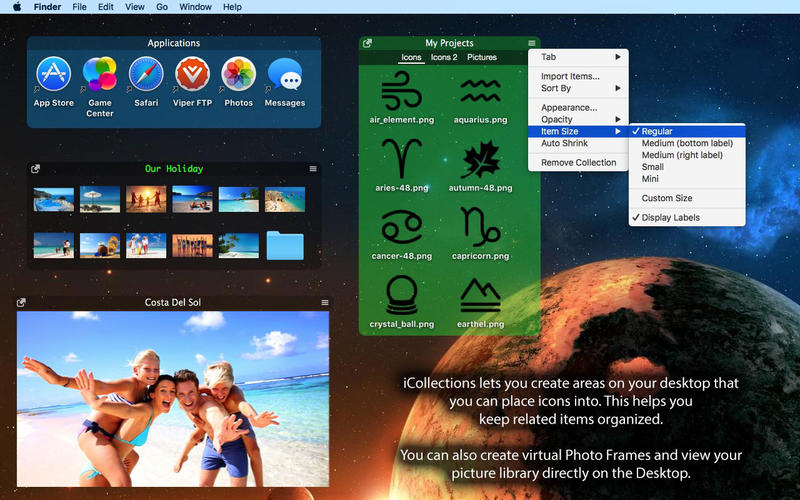800x500 pixels.
Task: Click Costa Del Sol detach arrow icon
Action: click(x=21, y=303)
